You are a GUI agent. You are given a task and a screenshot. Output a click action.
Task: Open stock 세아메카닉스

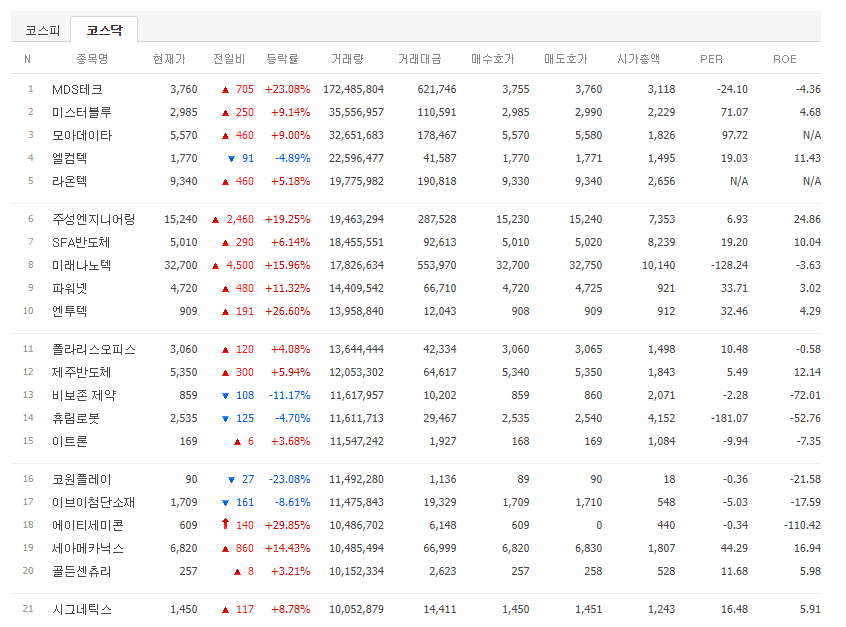coord(88,548)
